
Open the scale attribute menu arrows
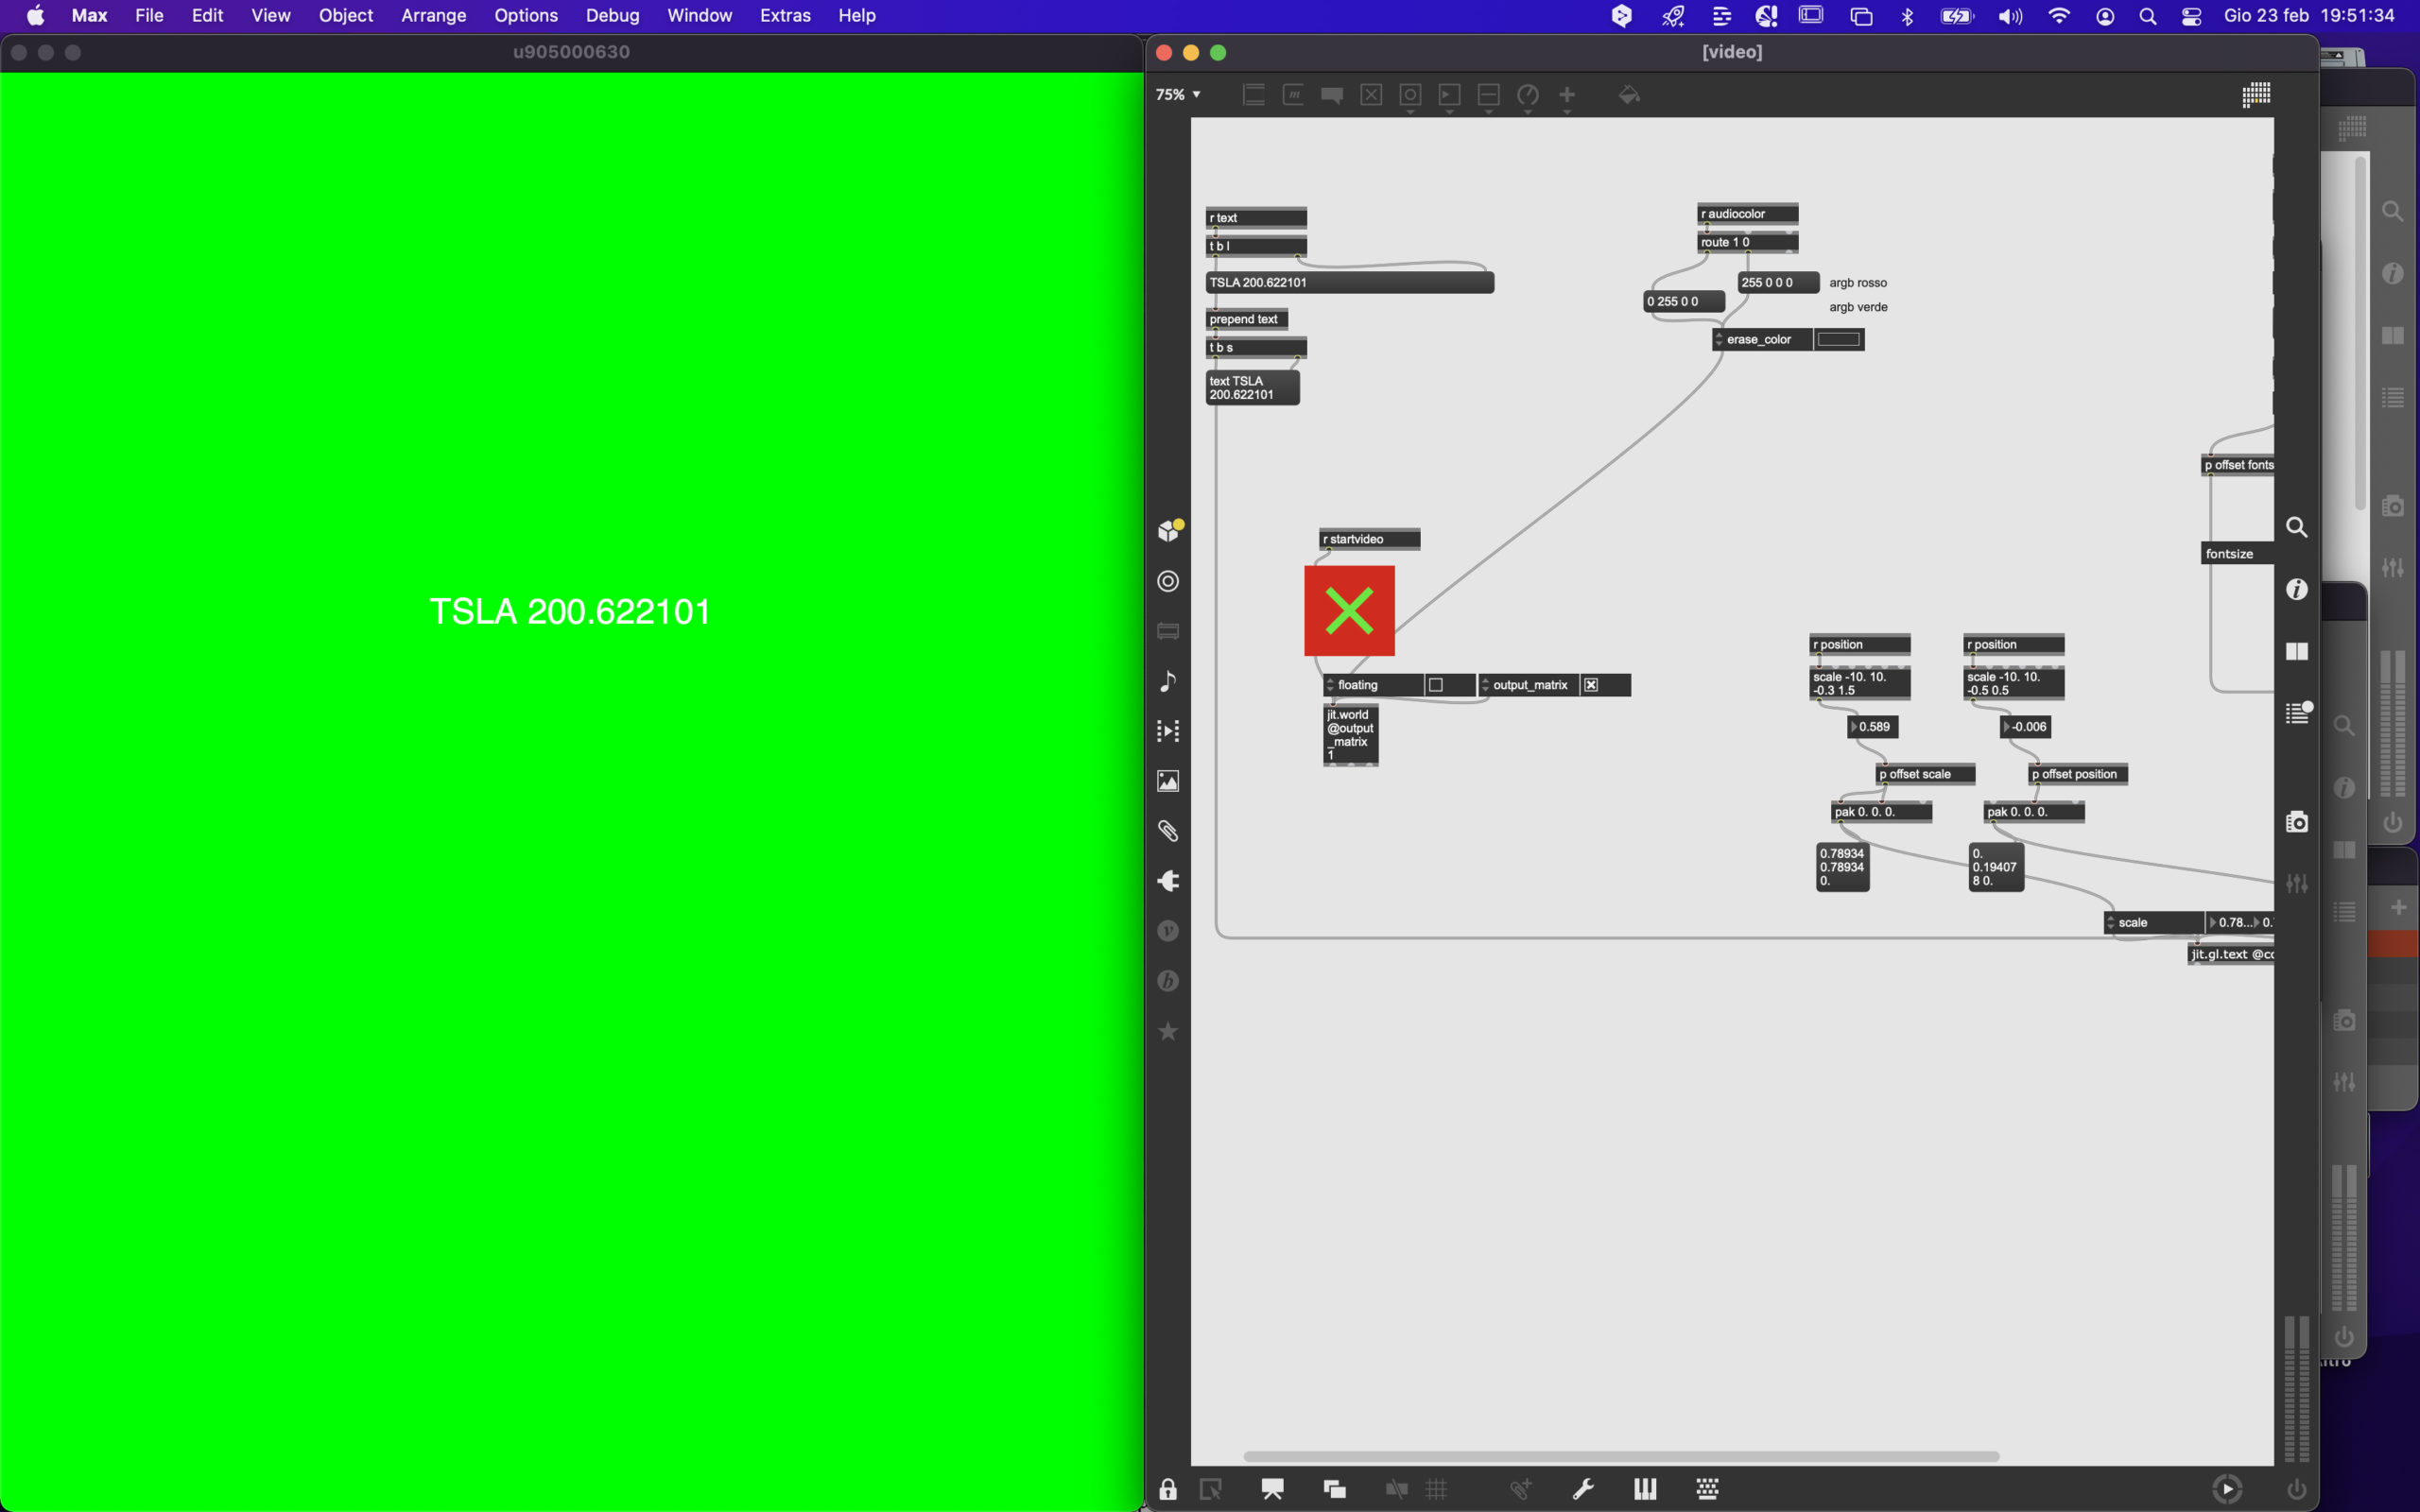click(x=2111, y=923)
